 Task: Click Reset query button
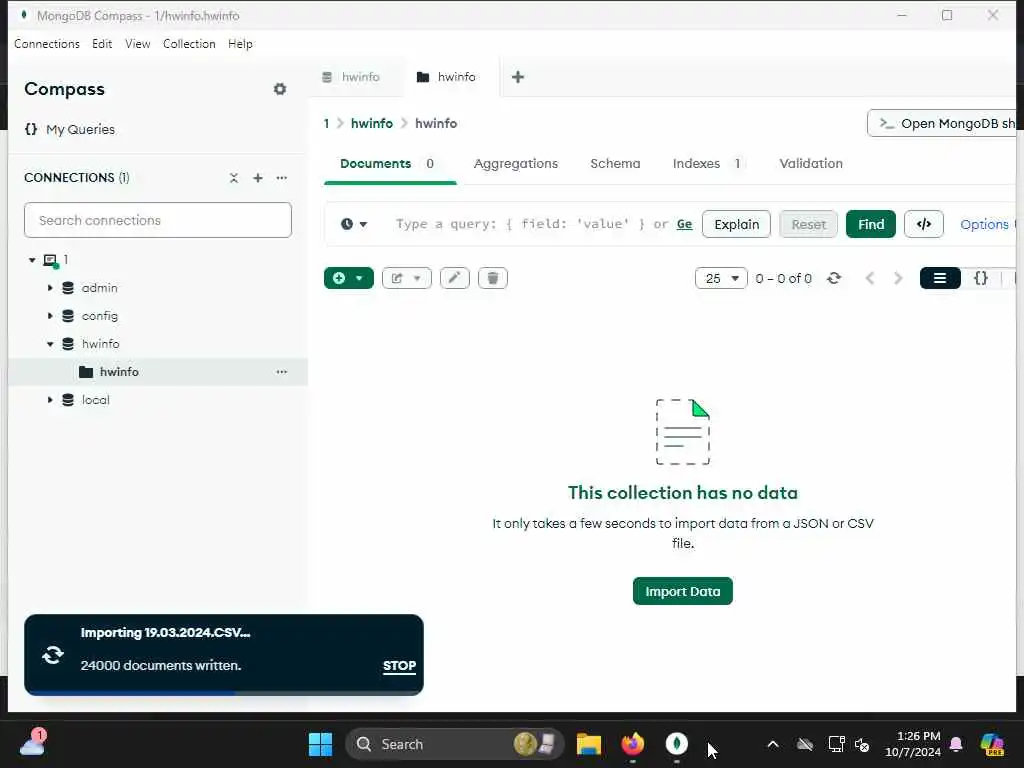pos(808,224)
